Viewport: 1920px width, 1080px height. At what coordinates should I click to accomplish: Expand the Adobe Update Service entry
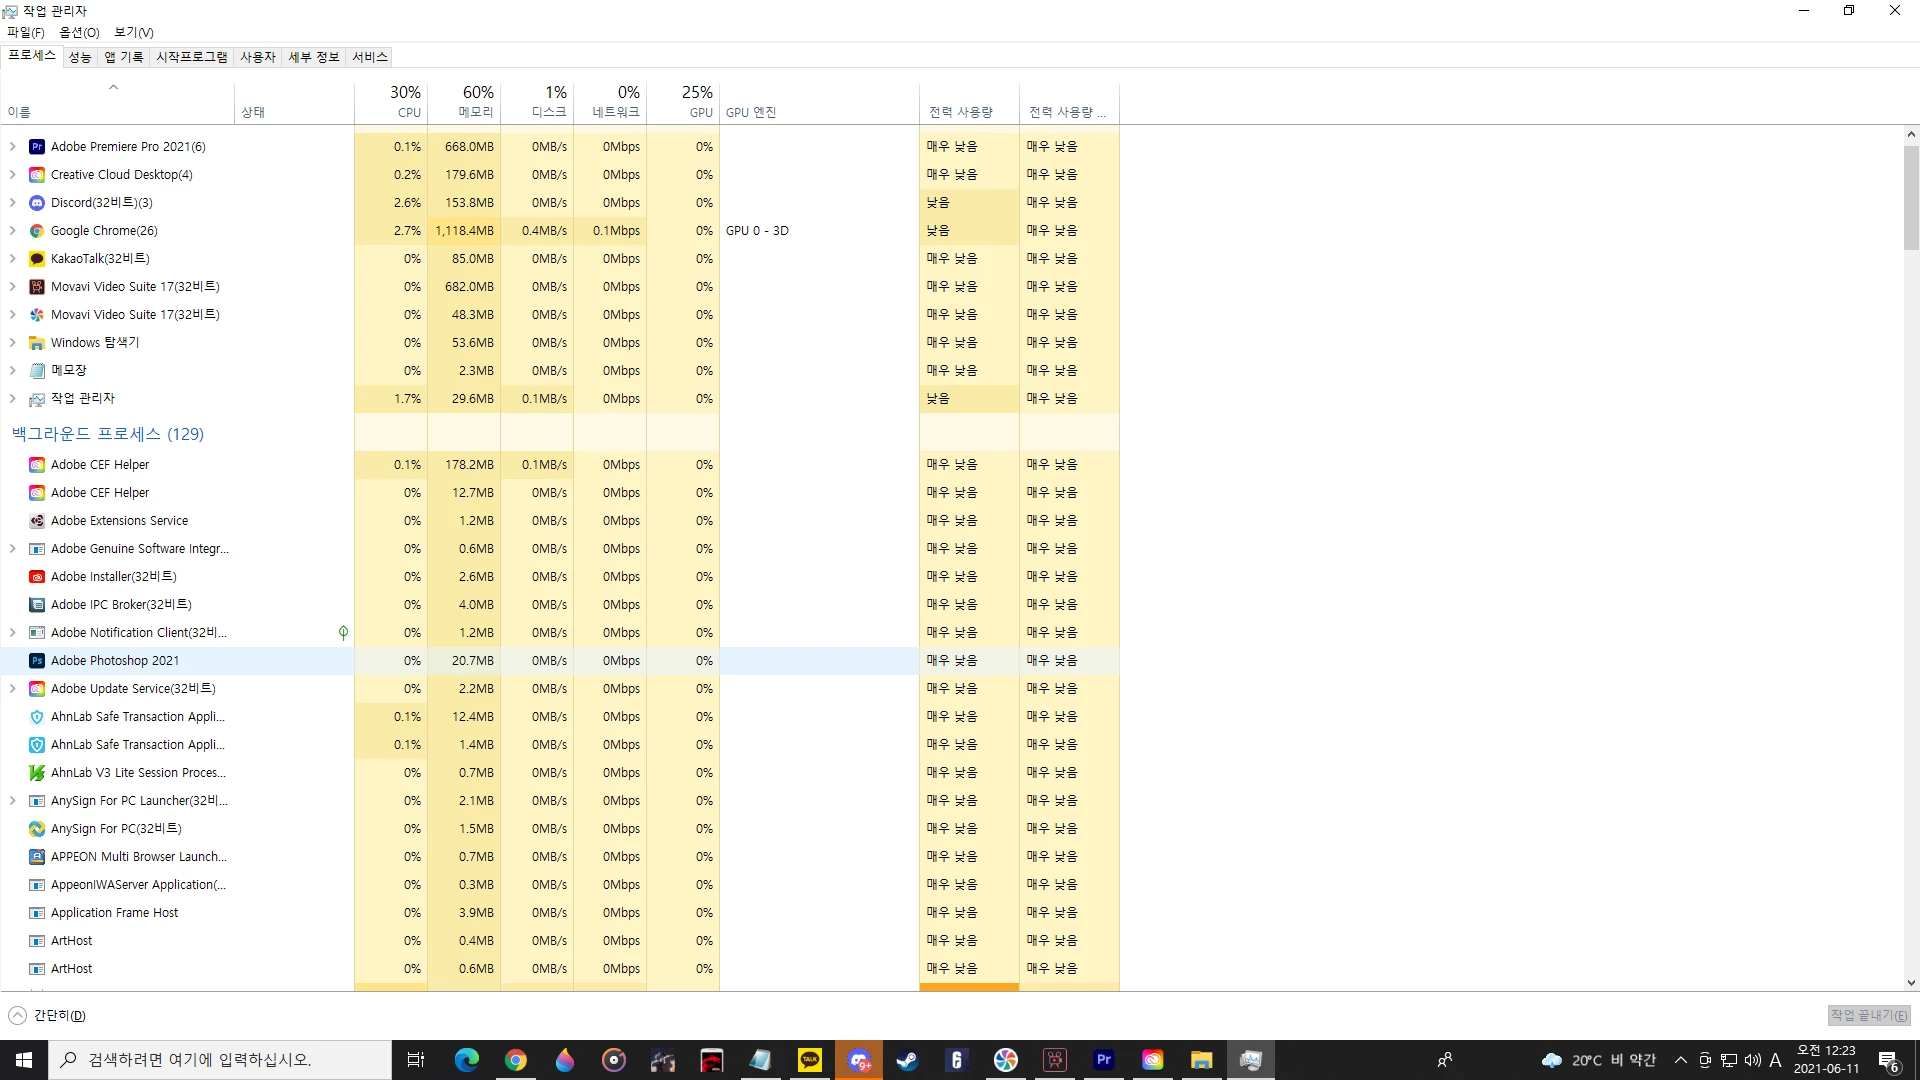point(12,689)
